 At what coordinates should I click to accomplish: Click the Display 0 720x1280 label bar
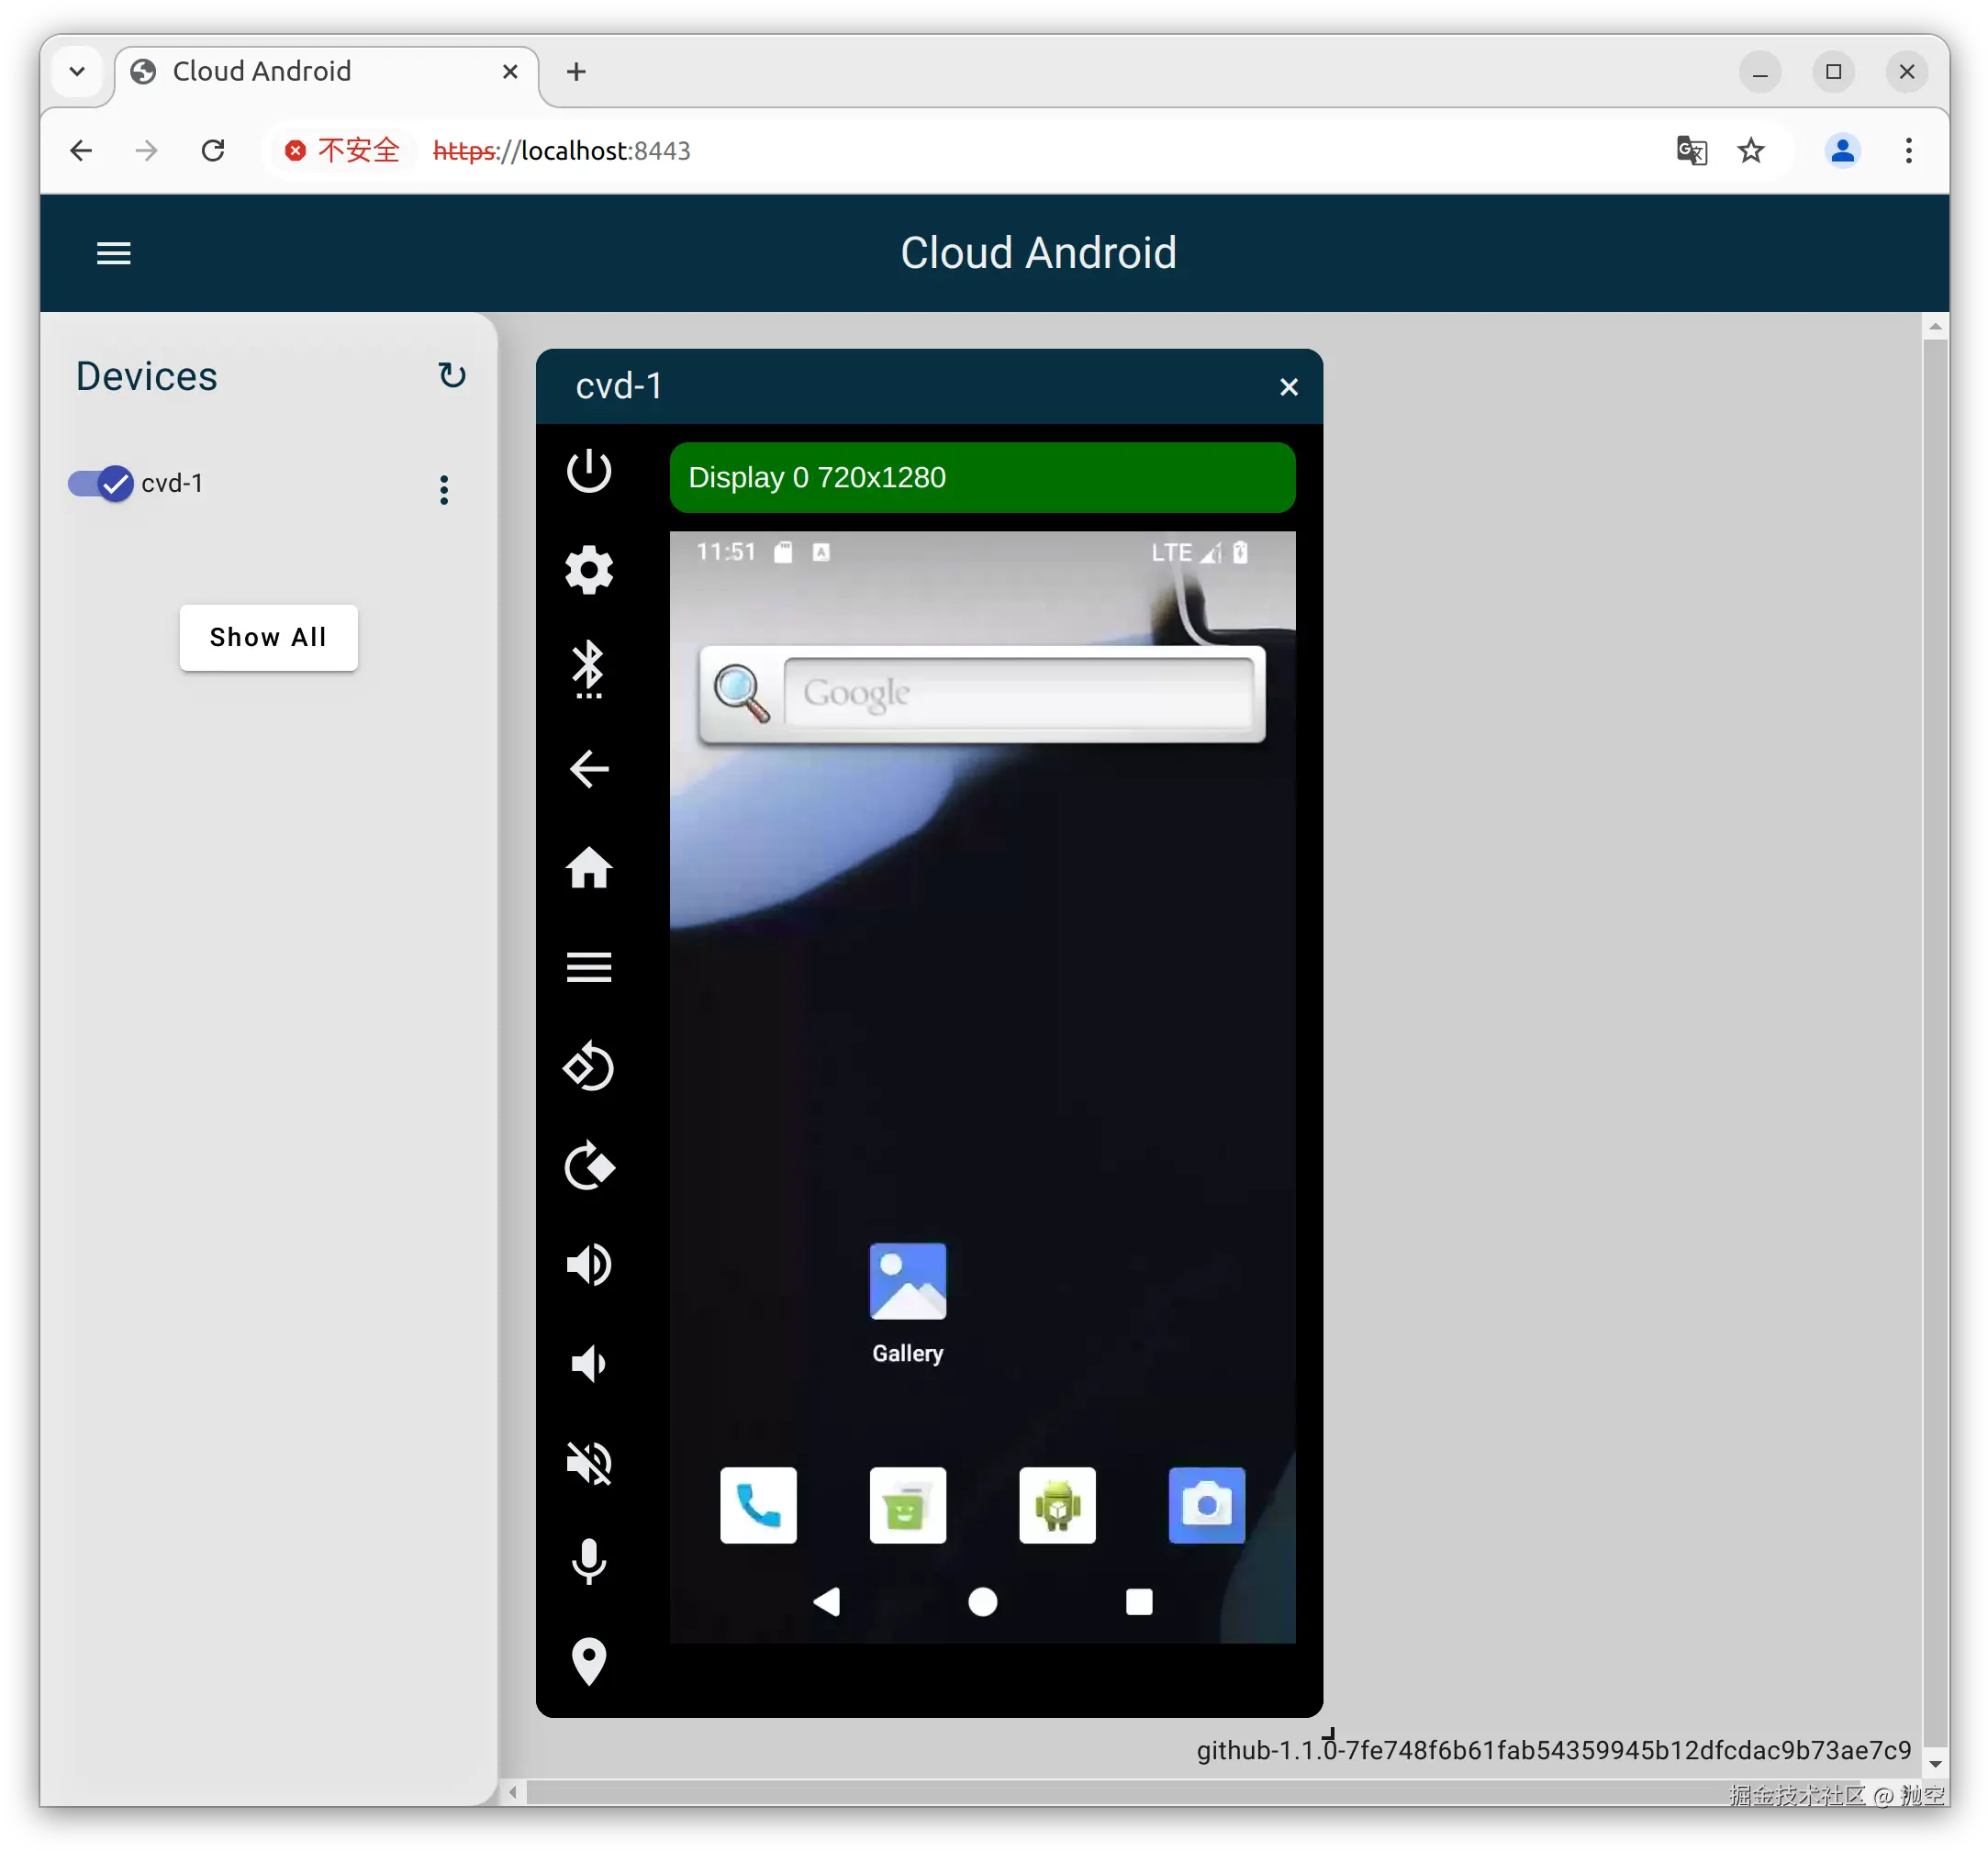[982, 478]
